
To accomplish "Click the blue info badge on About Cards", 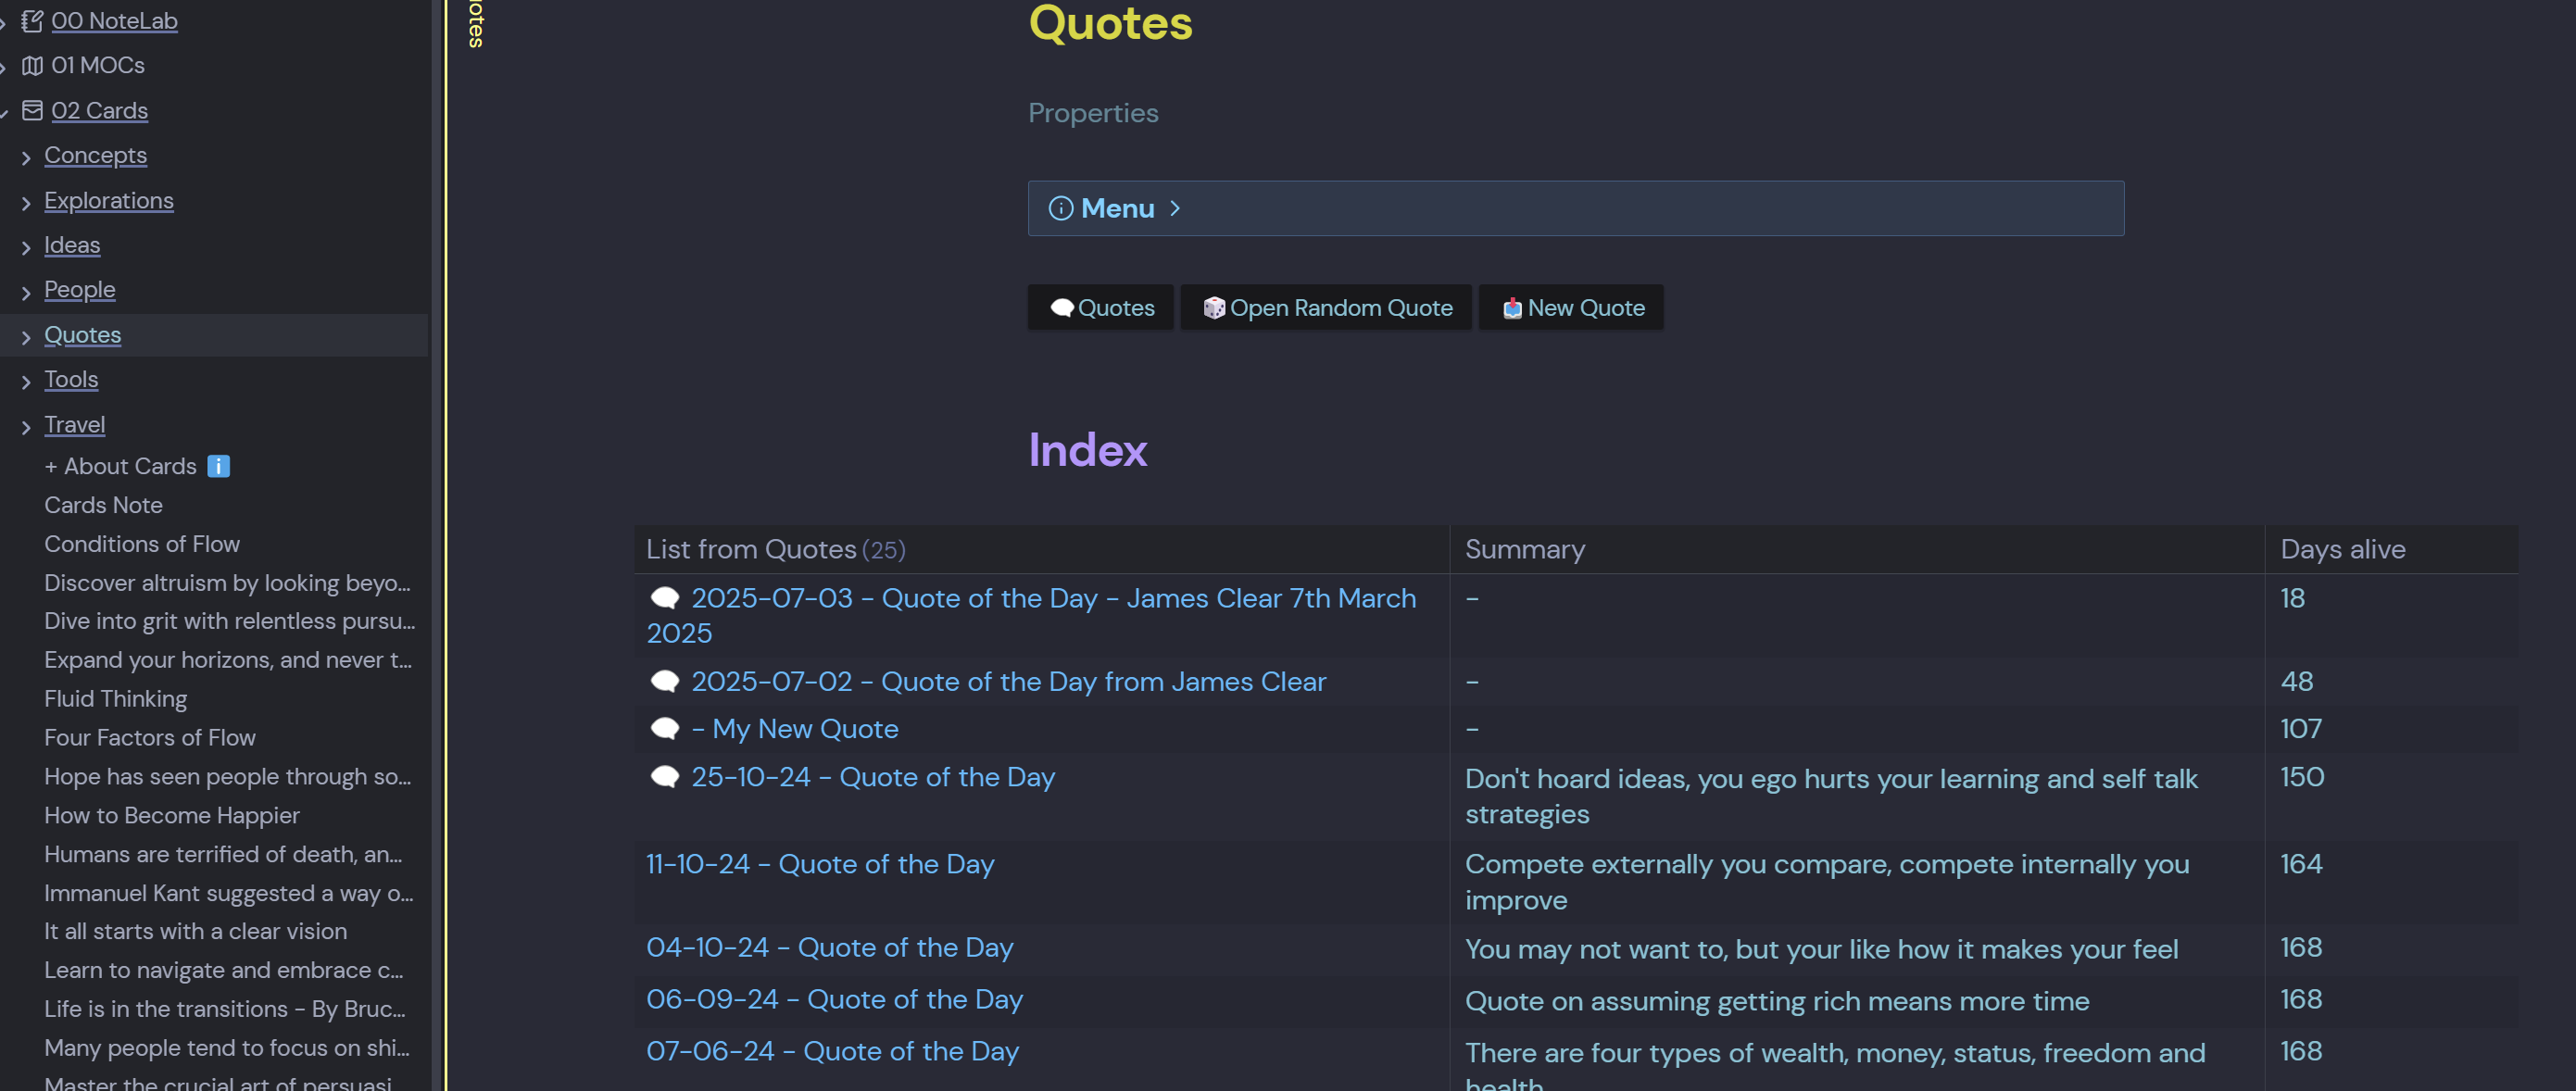I will tap(218, 466).
